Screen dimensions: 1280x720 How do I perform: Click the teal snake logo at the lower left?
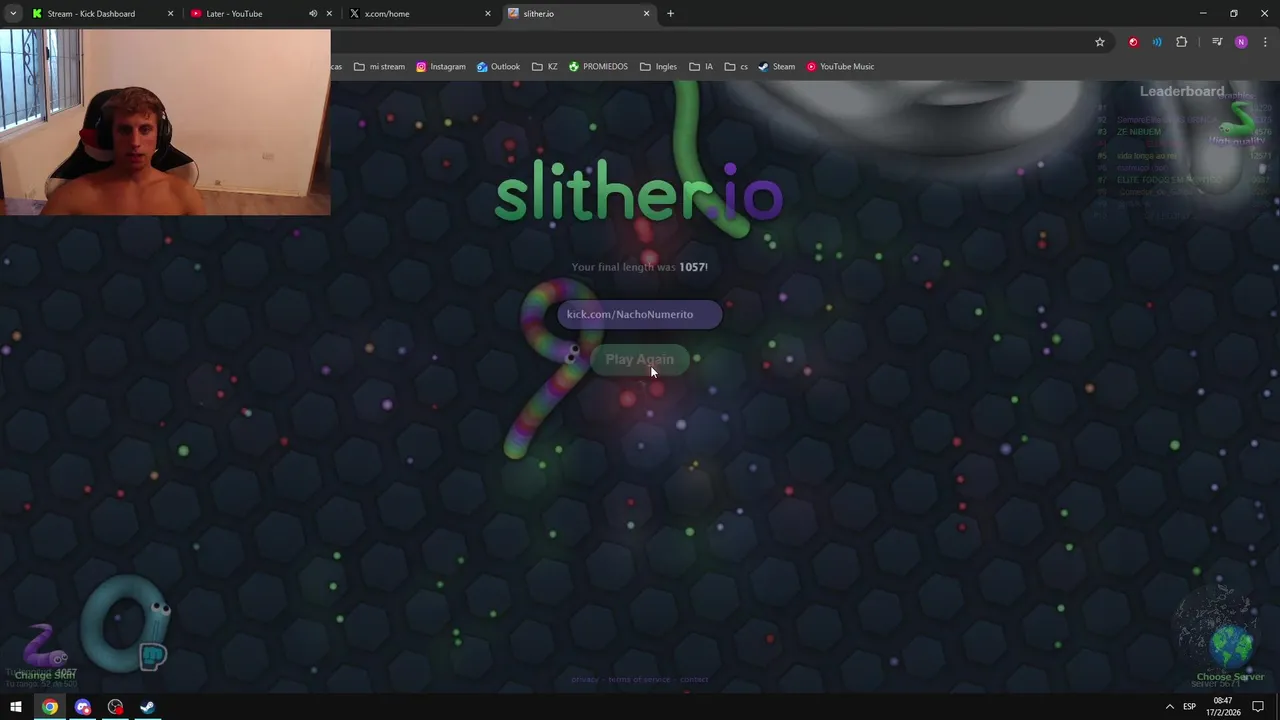click(125, 625)
